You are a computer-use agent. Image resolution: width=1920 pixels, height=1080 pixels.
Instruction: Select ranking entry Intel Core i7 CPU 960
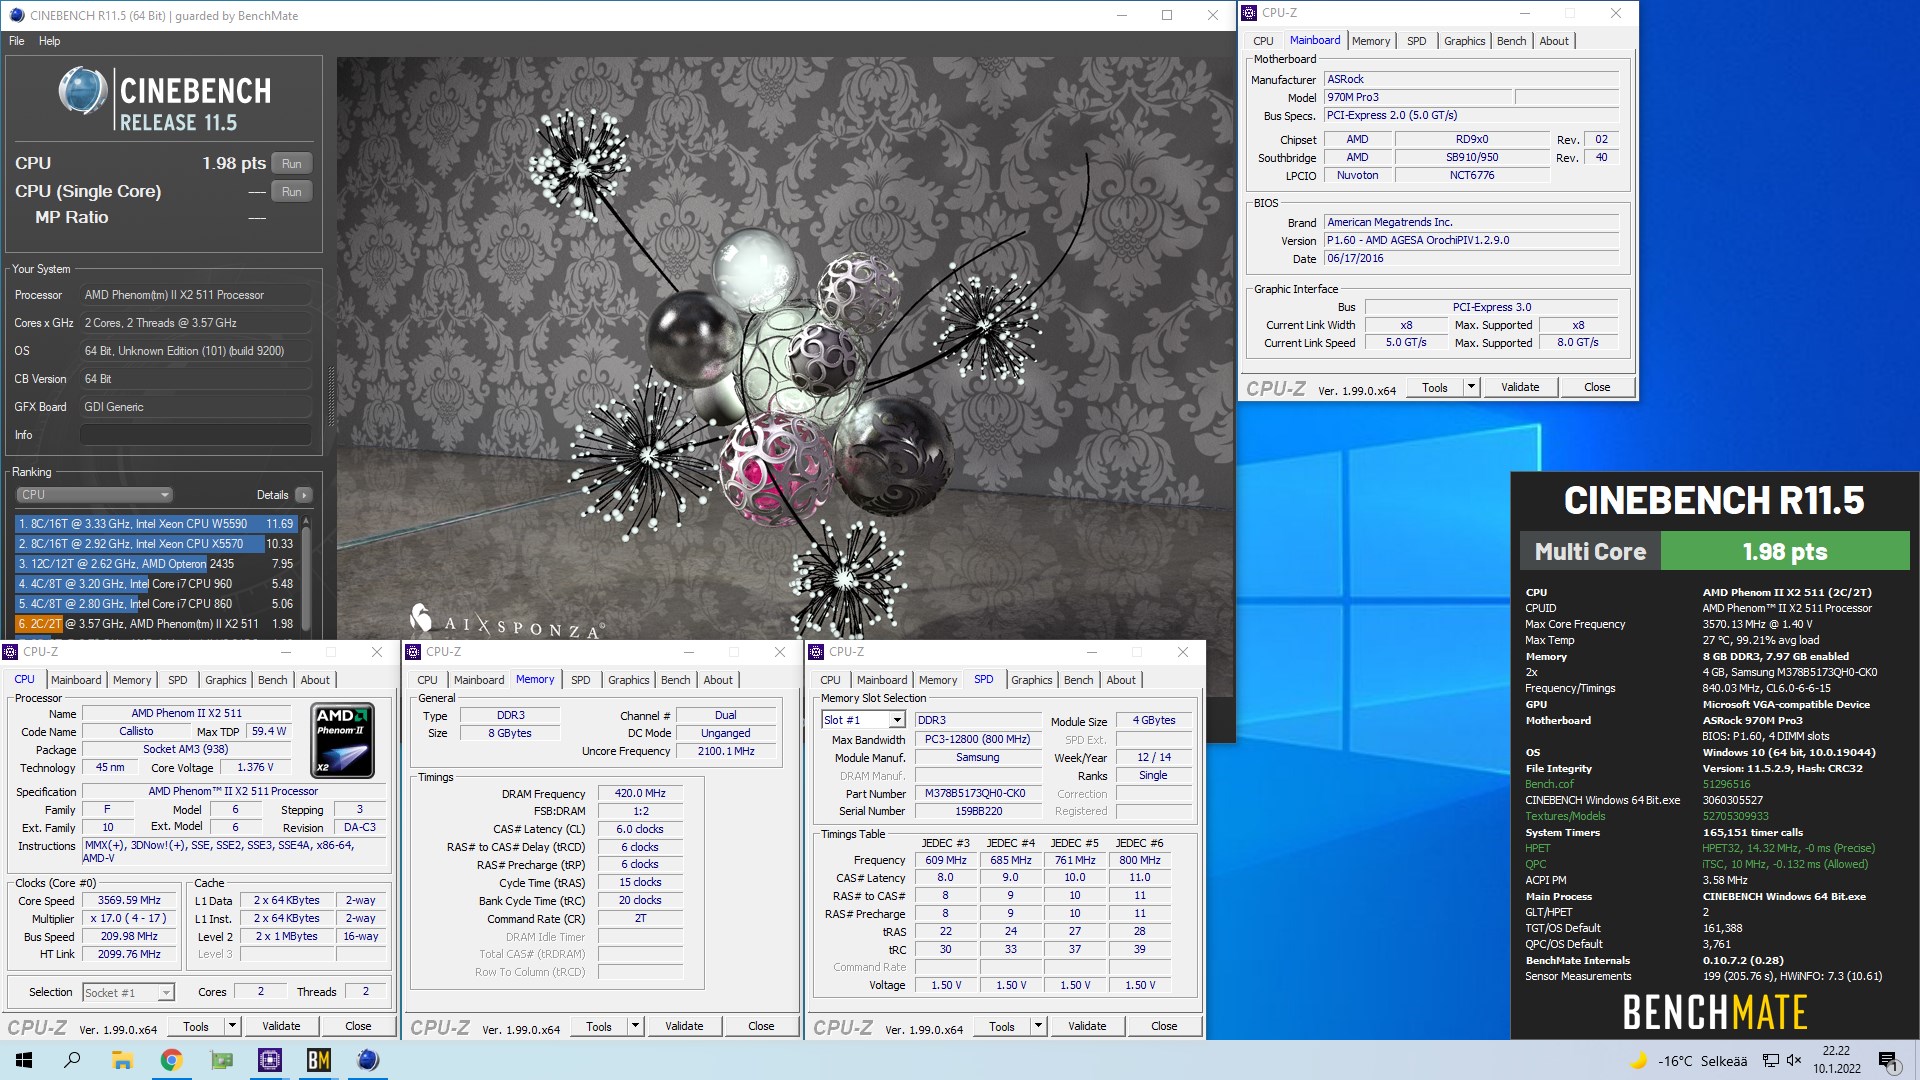click(155, 584)
